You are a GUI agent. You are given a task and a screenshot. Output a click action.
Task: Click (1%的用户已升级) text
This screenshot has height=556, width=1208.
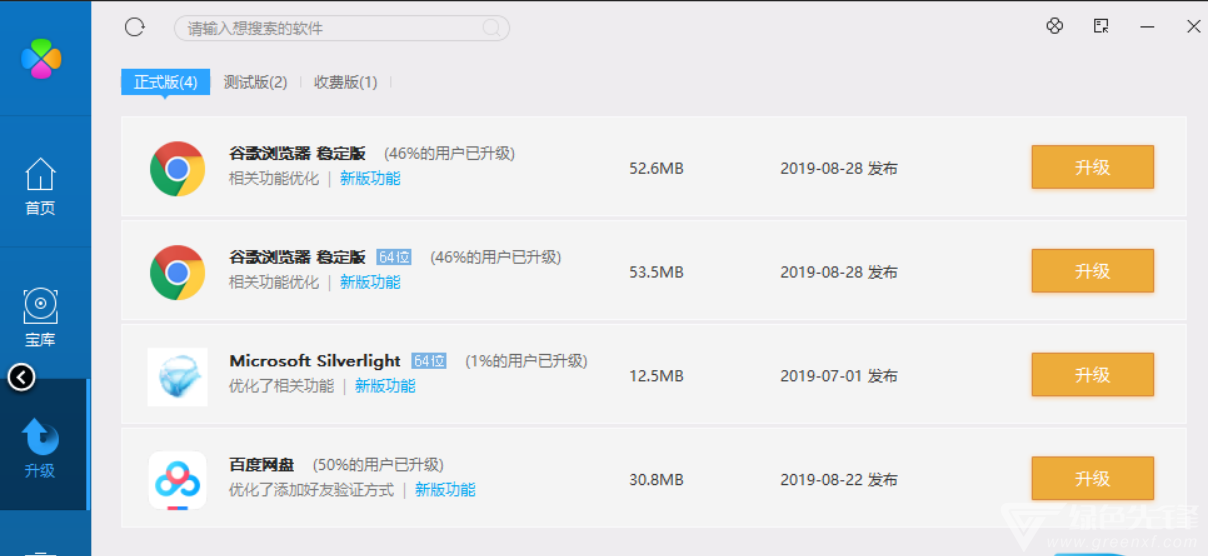point(526,361)
